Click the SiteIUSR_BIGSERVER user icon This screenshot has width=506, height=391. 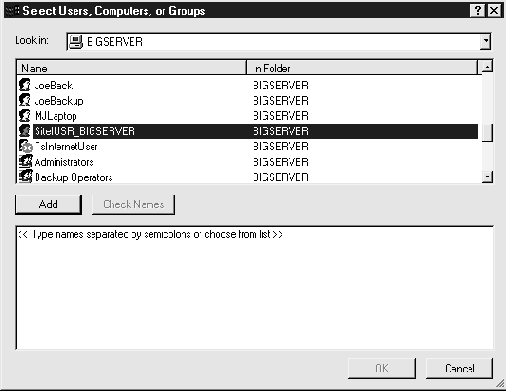(x=25, y=131)
